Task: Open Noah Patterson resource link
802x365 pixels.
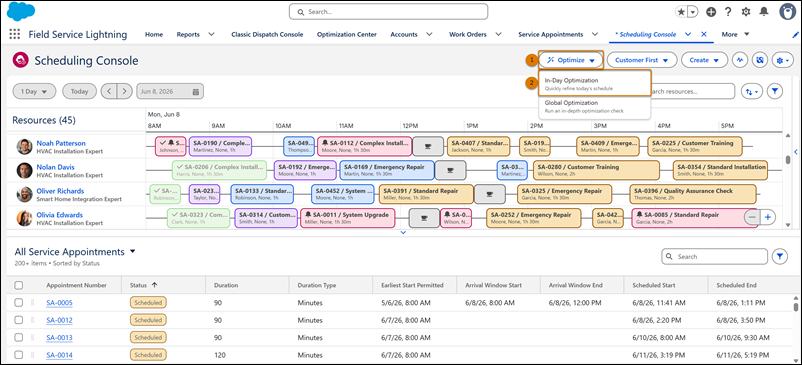Action: tap(61, 143)
